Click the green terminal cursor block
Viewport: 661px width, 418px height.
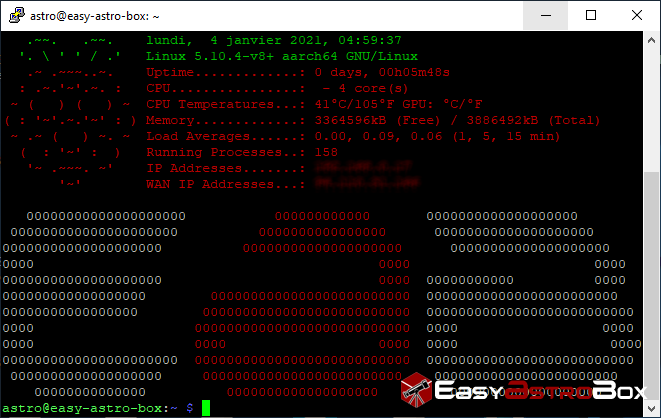(x=206, y=408)
